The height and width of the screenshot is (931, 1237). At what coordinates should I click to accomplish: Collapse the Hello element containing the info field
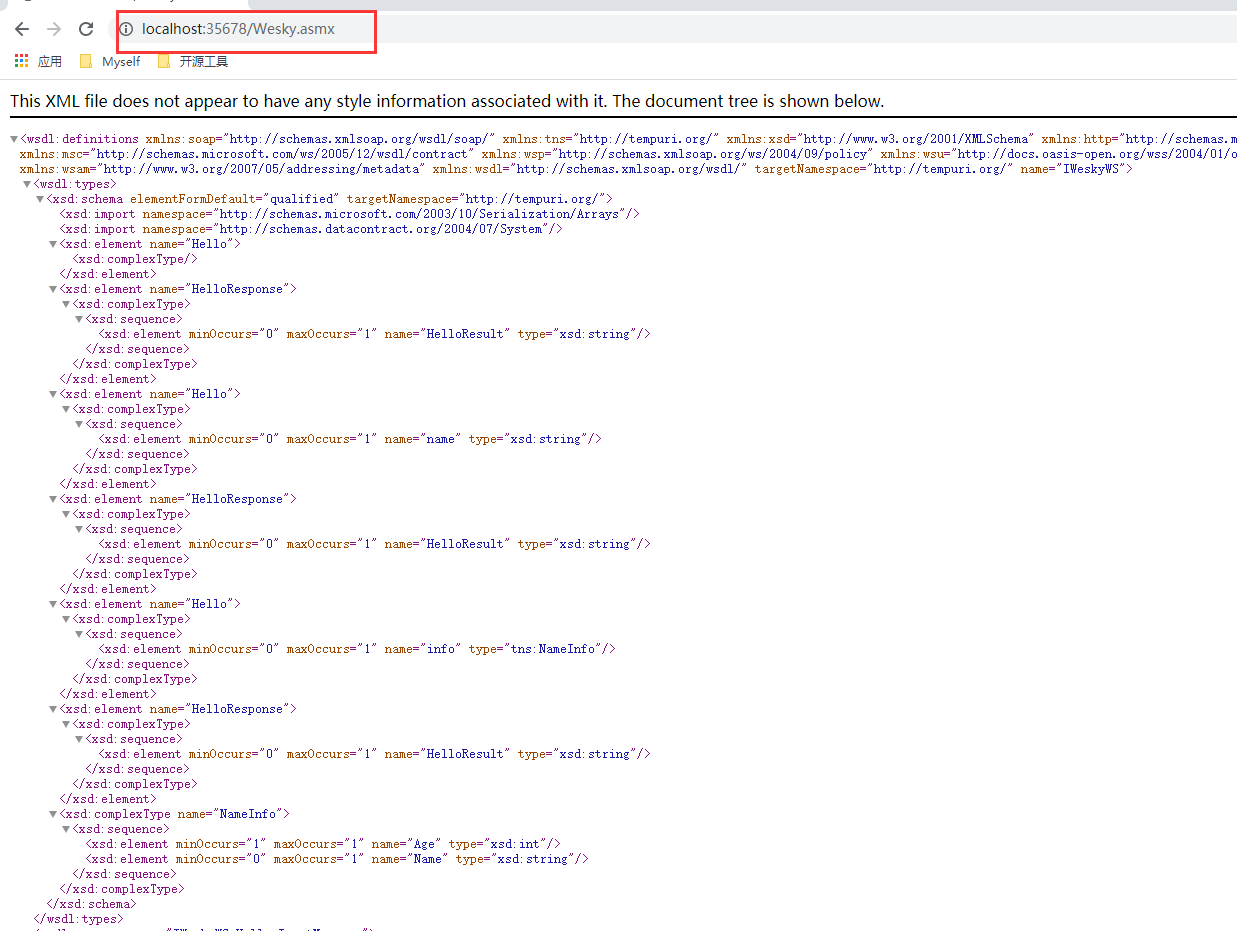click(x=52, y=603)
